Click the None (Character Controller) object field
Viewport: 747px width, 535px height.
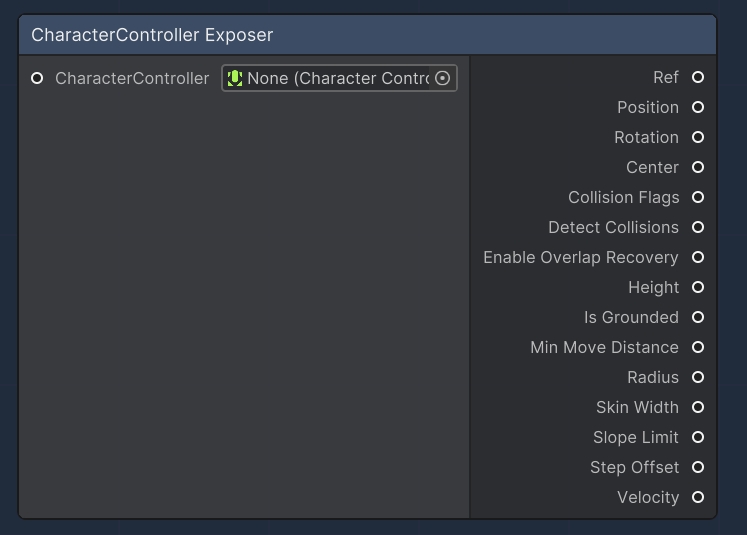(335, 78)
